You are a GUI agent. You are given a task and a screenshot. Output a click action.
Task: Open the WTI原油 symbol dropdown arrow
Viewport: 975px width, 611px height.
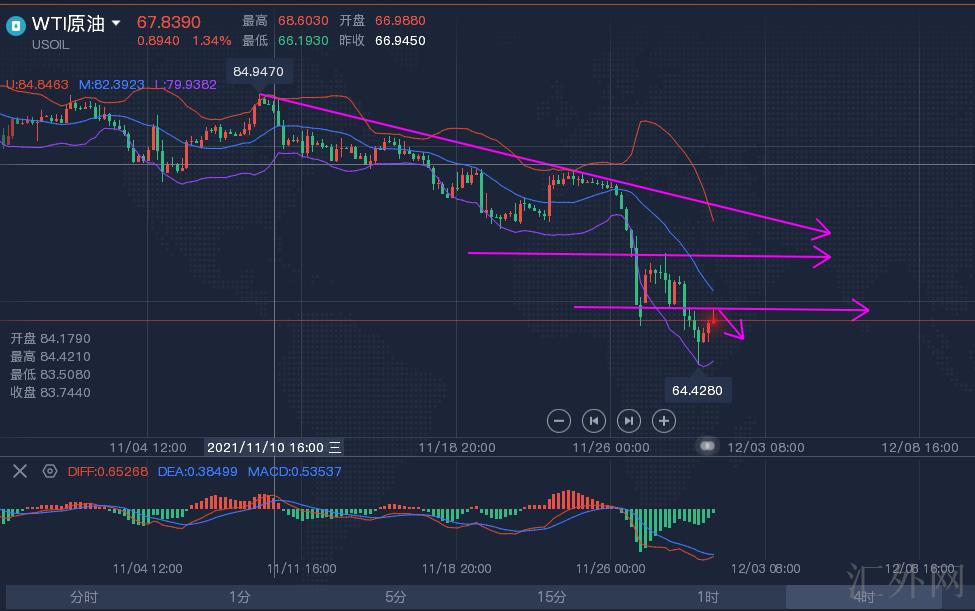pos(116,24)
